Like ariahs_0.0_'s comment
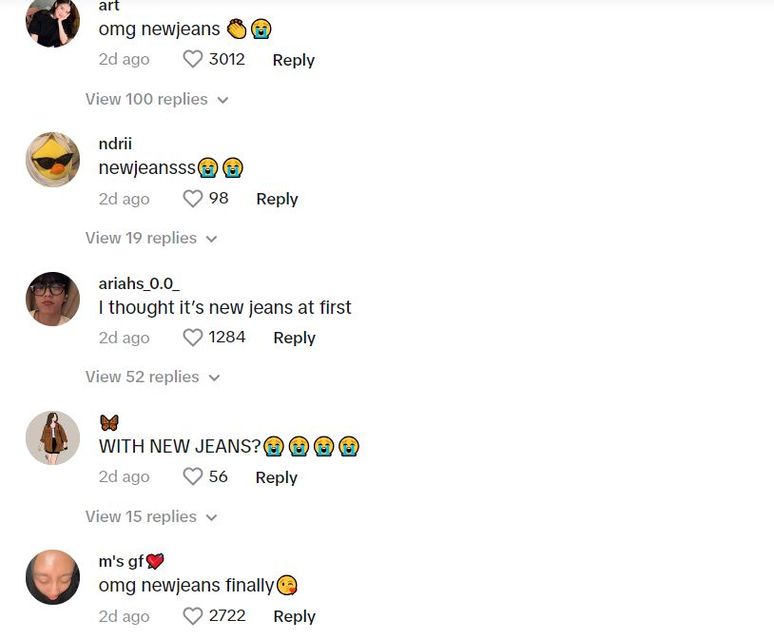 (x=193, y=338)
